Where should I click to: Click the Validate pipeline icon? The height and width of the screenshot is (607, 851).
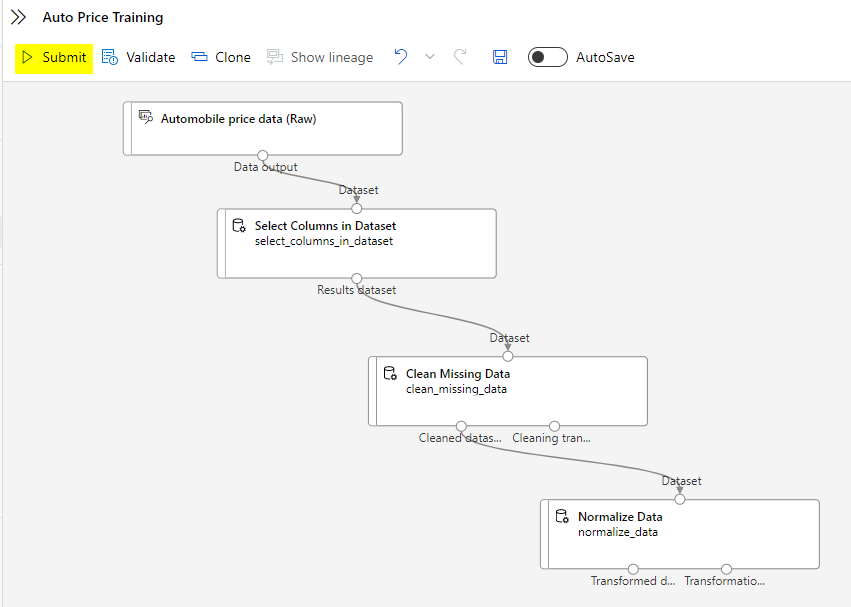coord(110,57)
